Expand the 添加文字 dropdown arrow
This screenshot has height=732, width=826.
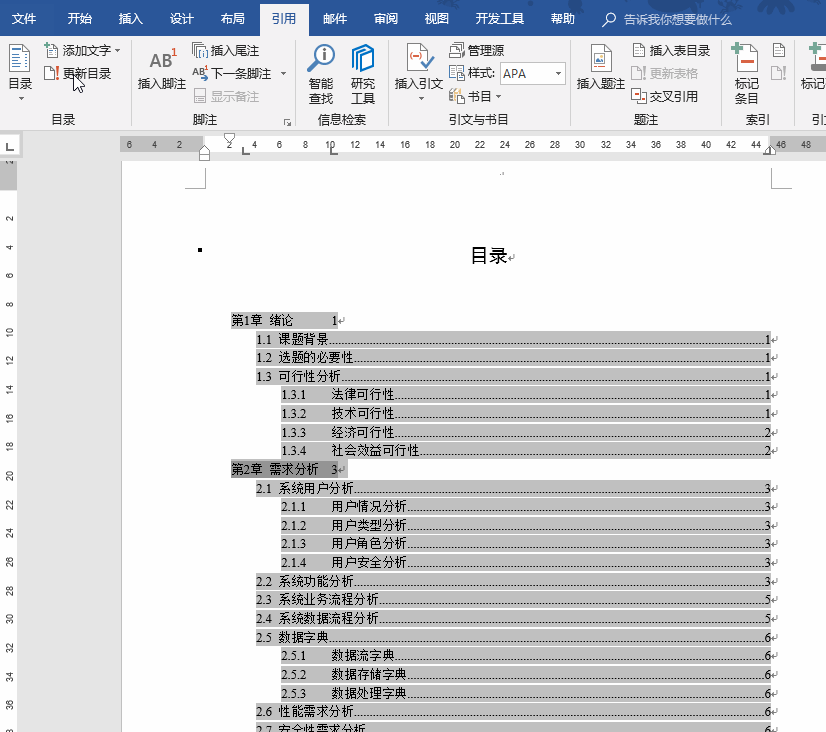(117, 51)
